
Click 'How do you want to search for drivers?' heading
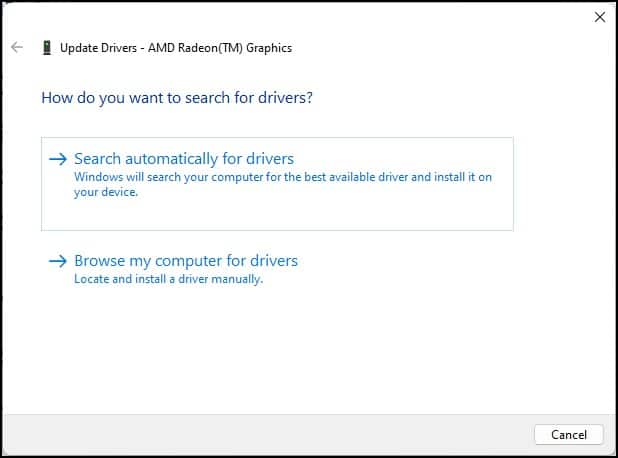click(177, 98)
